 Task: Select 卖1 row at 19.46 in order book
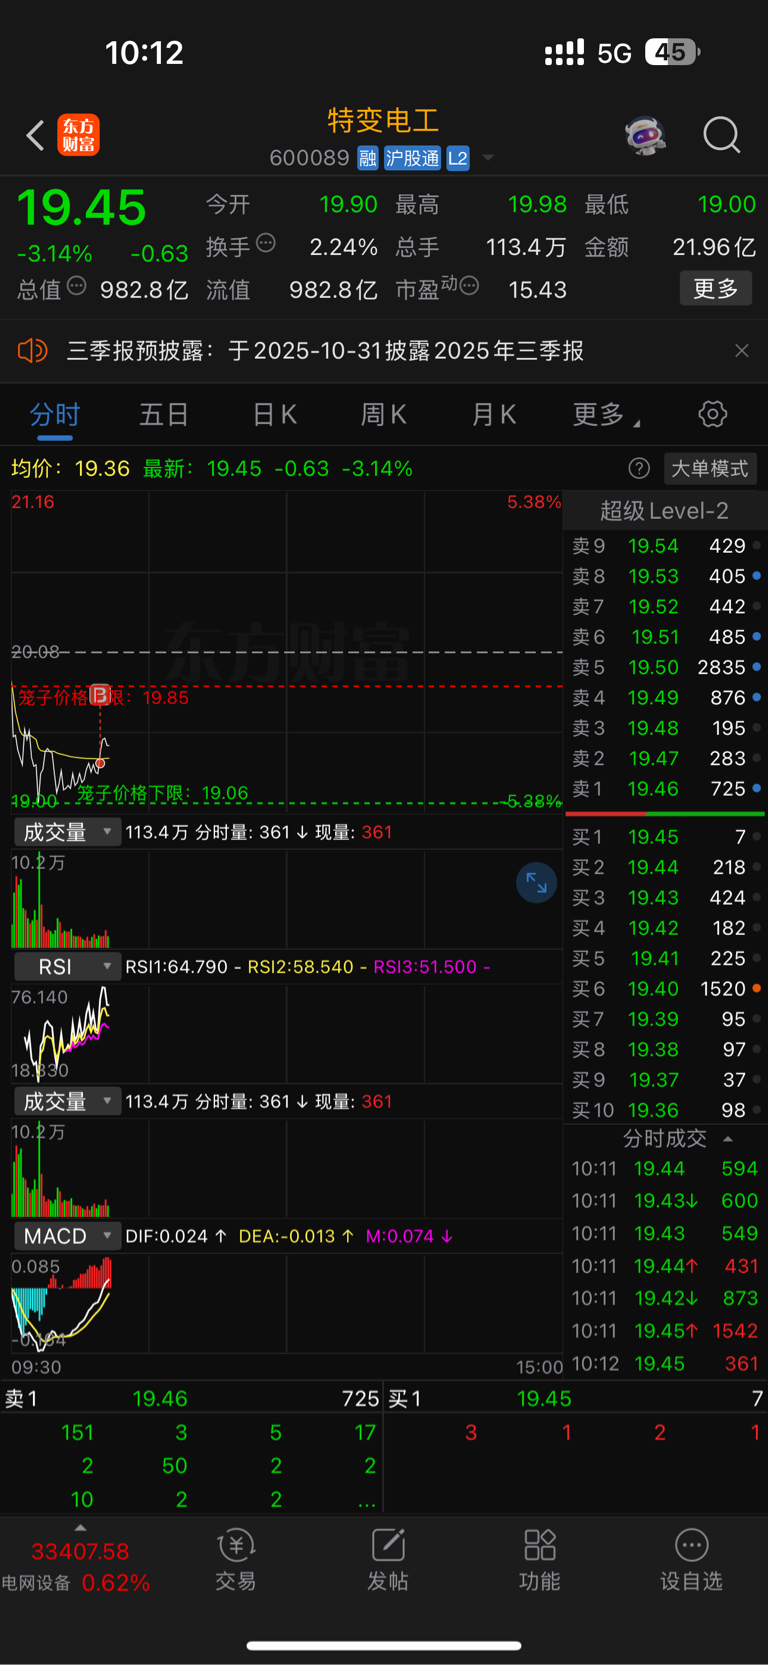664,789
